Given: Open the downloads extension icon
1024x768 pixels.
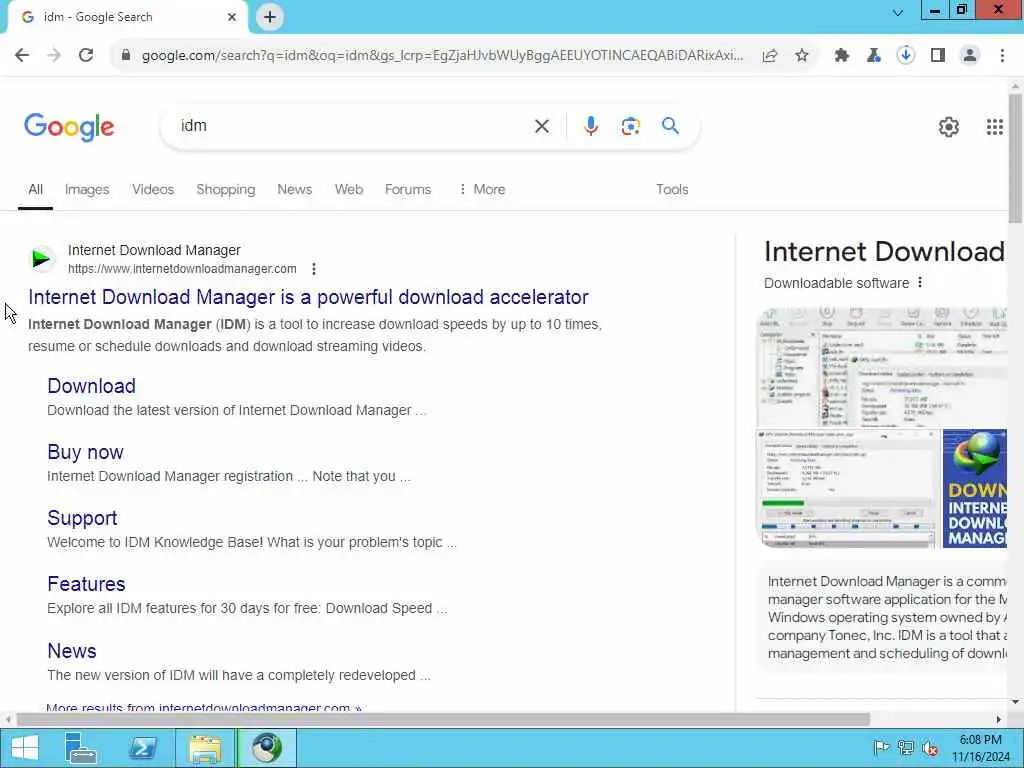Looking at the screenshot, I should 906,56.
